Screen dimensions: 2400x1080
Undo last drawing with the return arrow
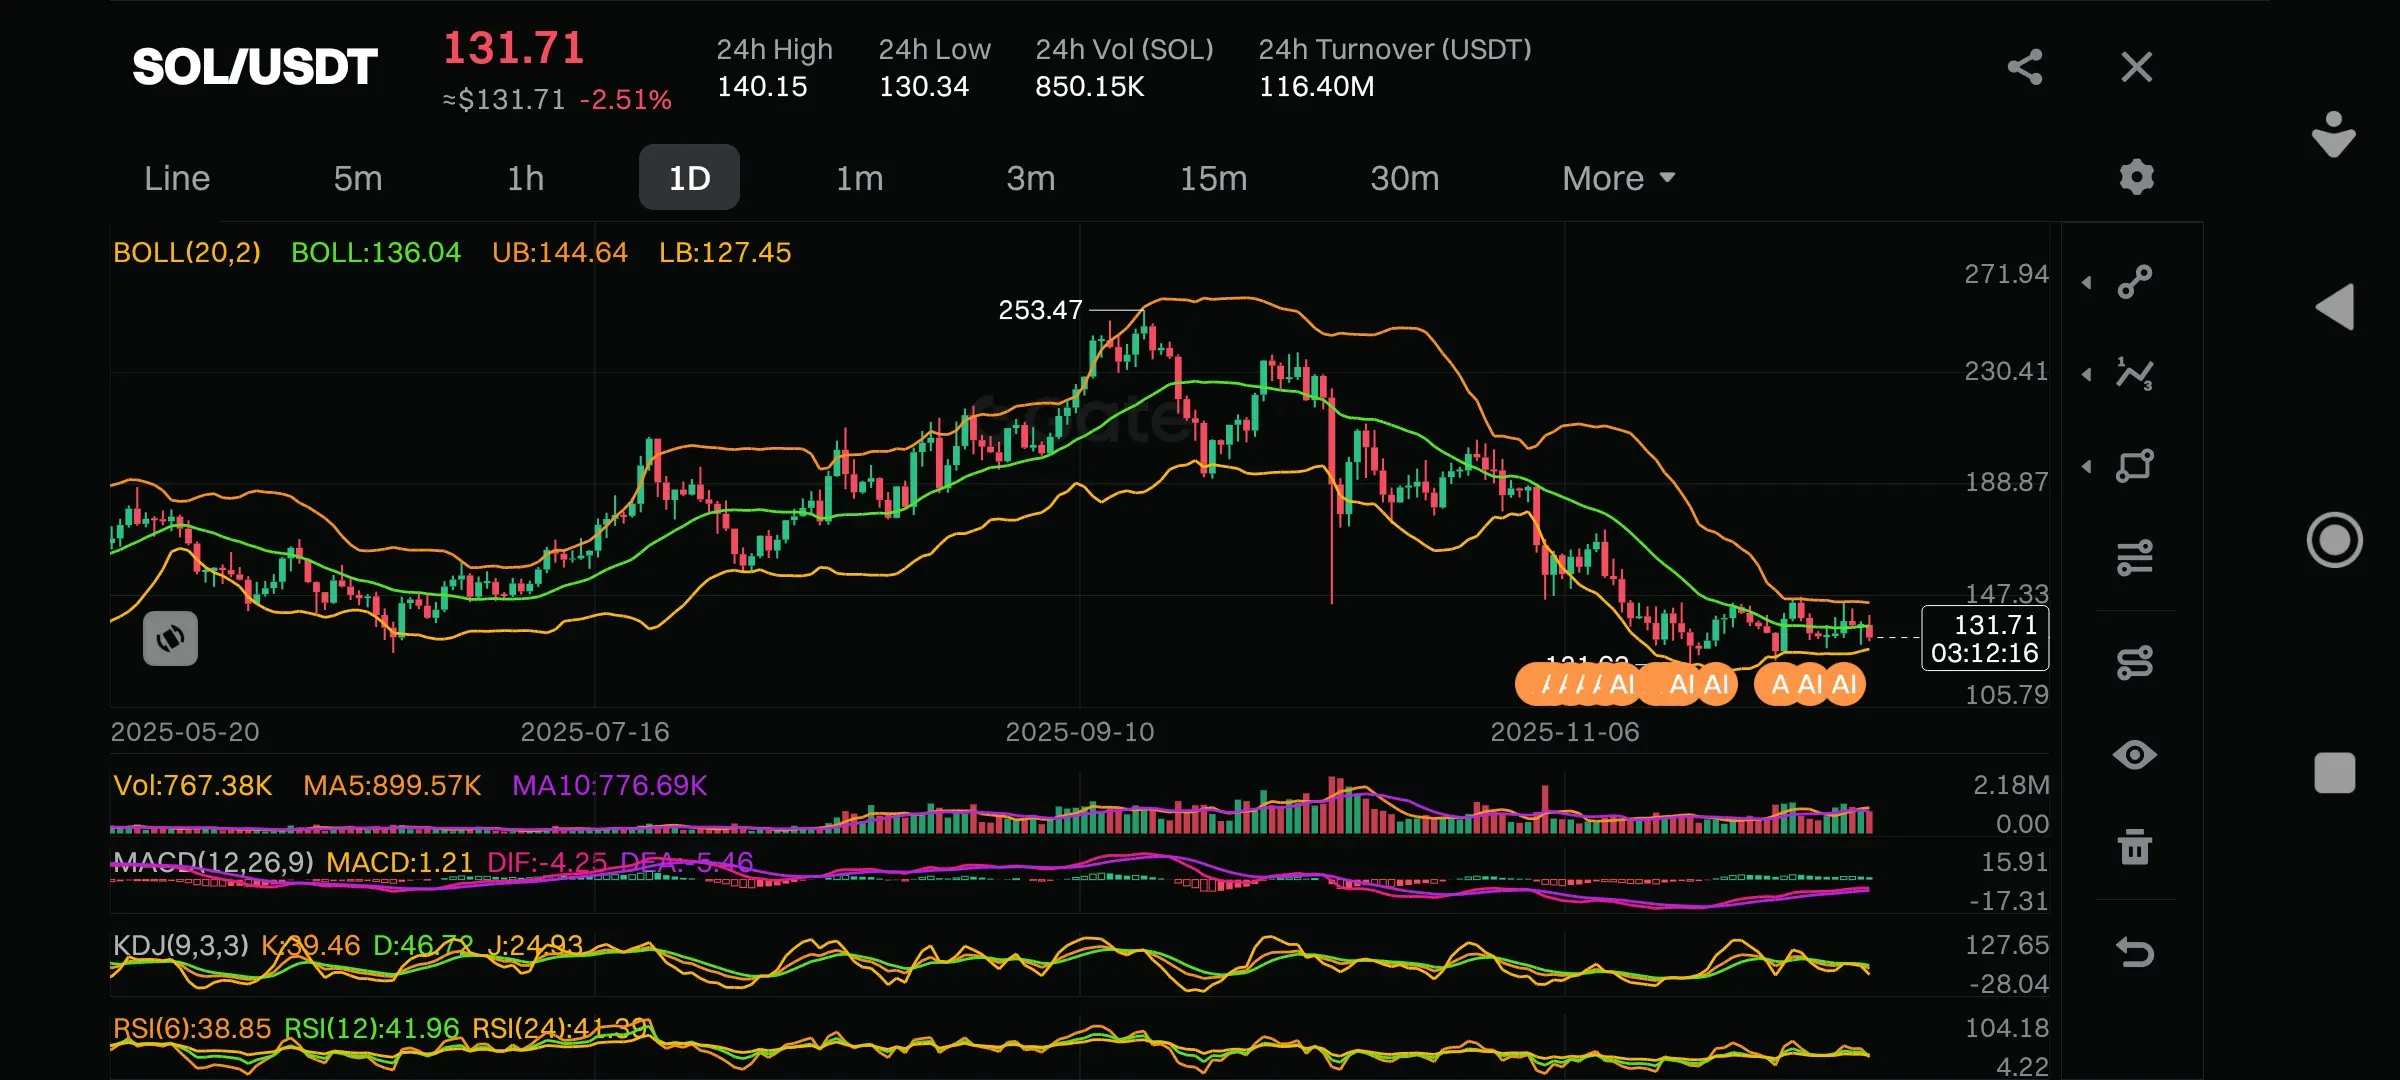click(x=2135, y=951)
